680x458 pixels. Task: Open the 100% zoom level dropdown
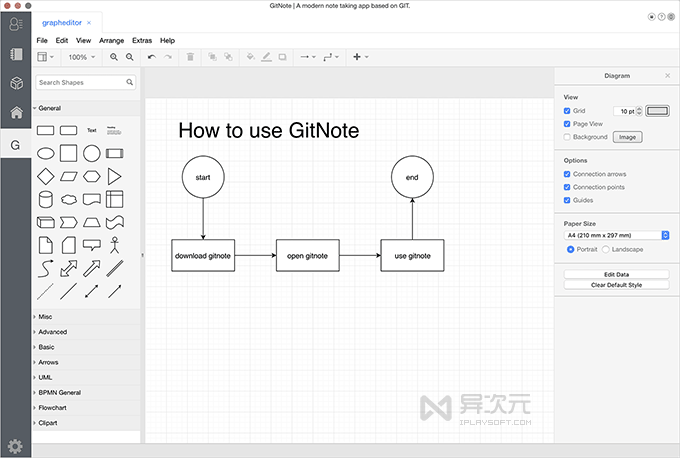pyautogui.click(x=82, y=57)
